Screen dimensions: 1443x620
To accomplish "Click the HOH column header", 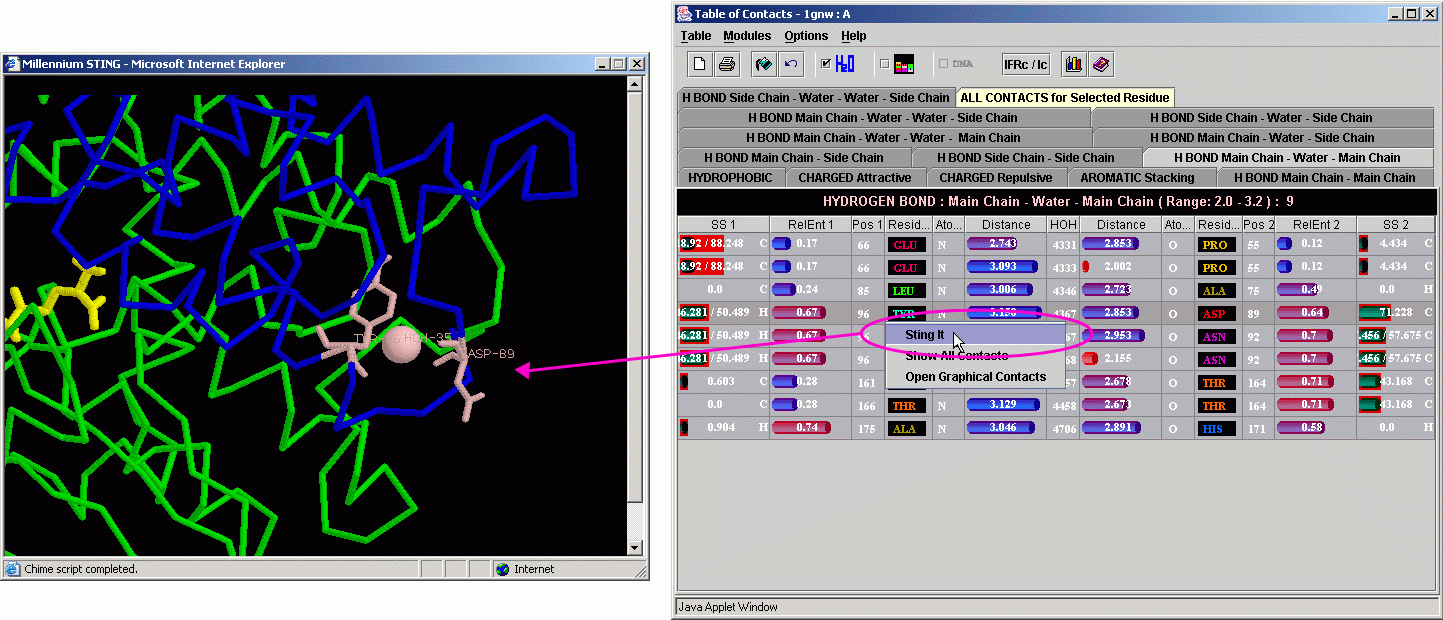I will click(1063, 225).
